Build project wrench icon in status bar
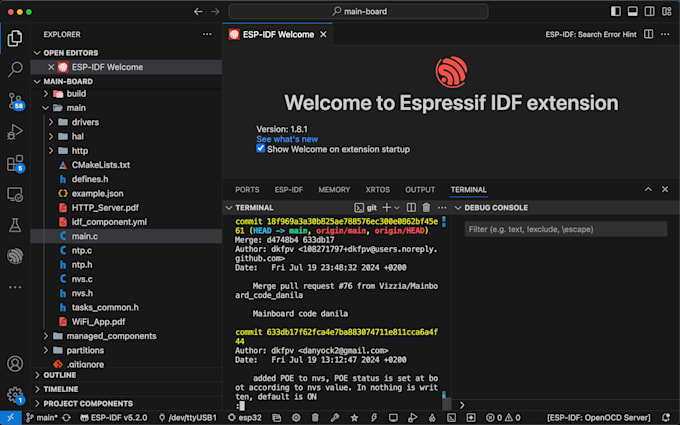Screen dimensions: 680x425 pos(335,418)
